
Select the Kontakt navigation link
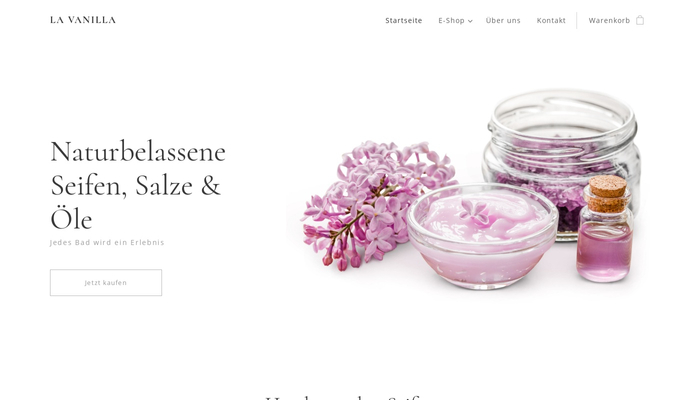pyautogui.click(x=551, y=21)
